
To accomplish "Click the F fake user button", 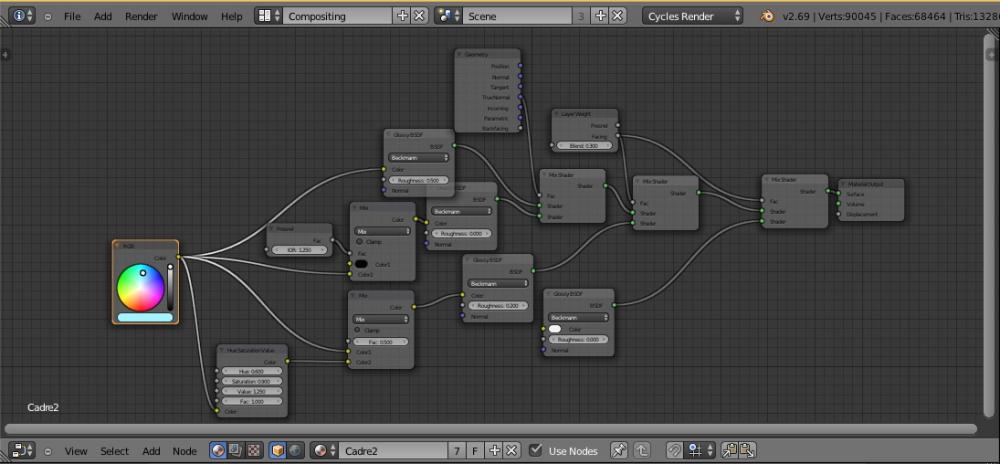I will [x=475, y=451].
